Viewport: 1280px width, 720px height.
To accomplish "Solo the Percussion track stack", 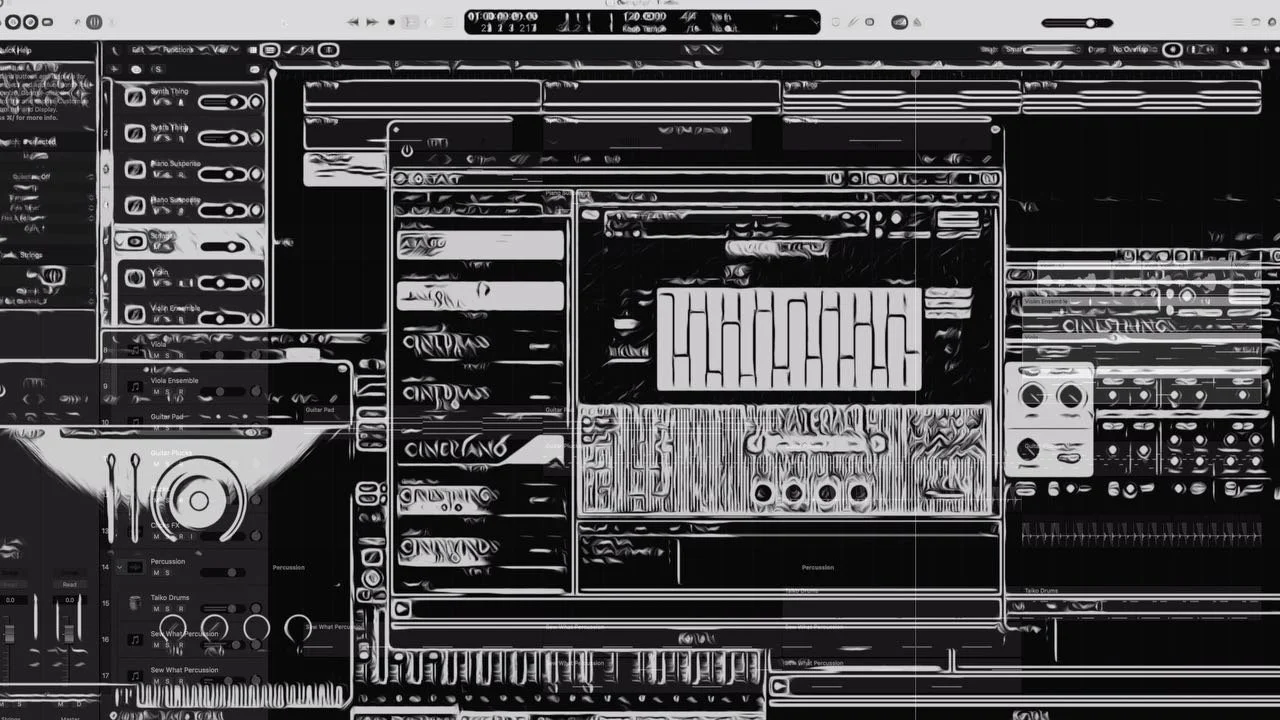I will [167, 572].
